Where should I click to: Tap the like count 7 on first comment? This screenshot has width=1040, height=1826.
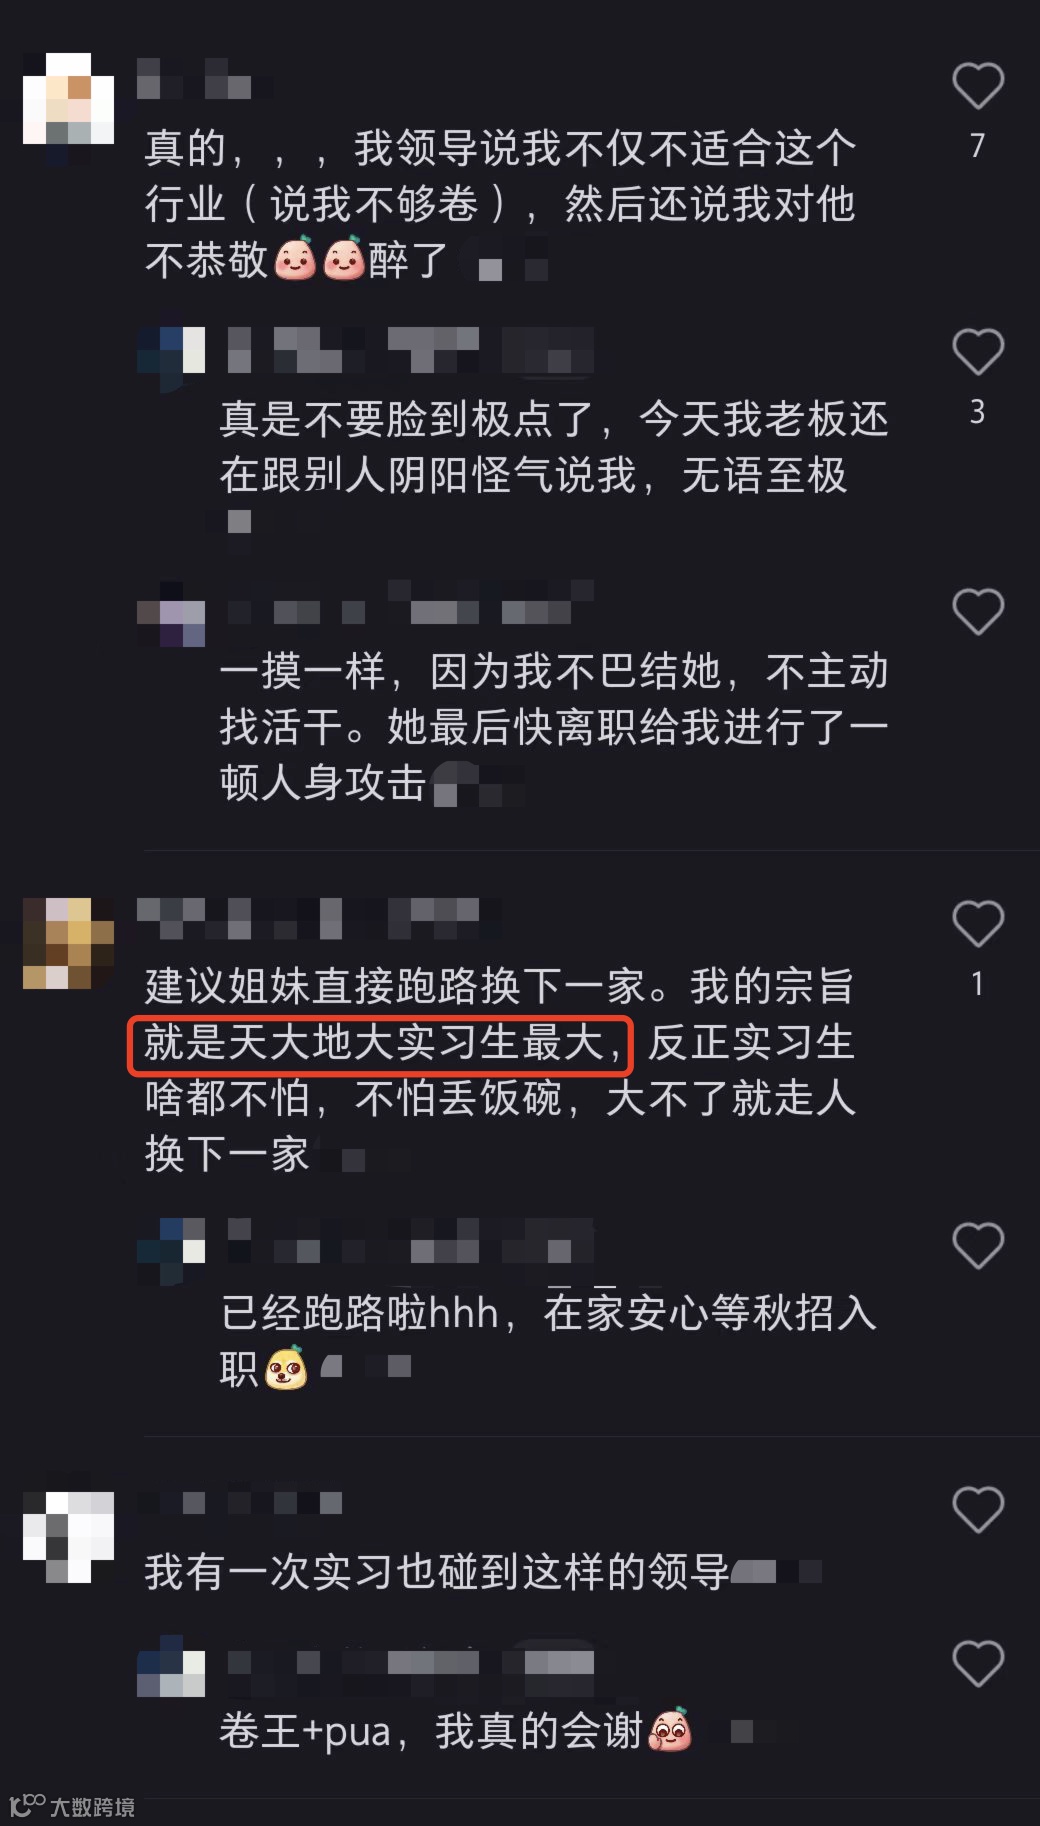977,146
